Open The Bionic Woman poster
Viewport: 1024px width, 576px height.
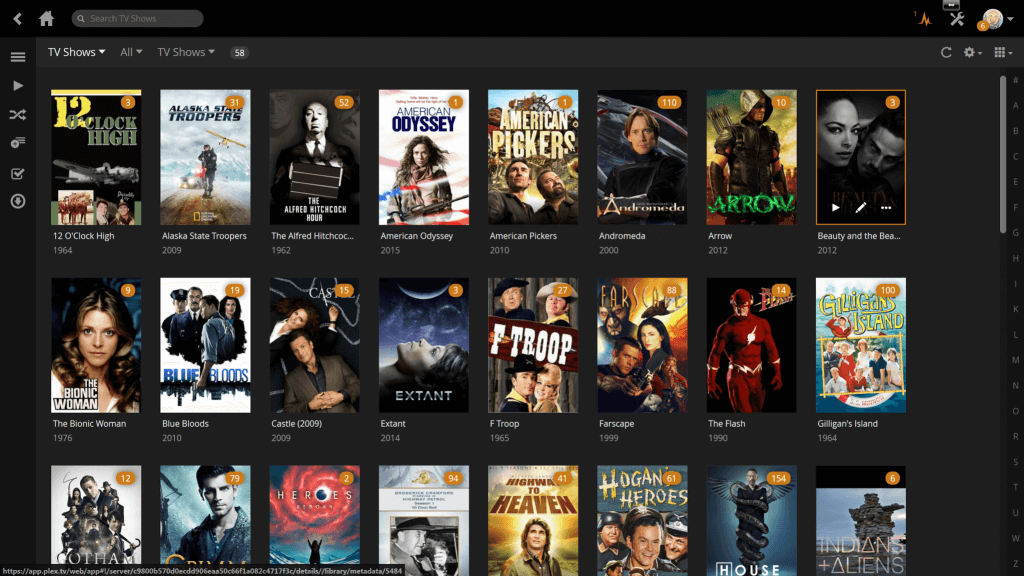96,345
